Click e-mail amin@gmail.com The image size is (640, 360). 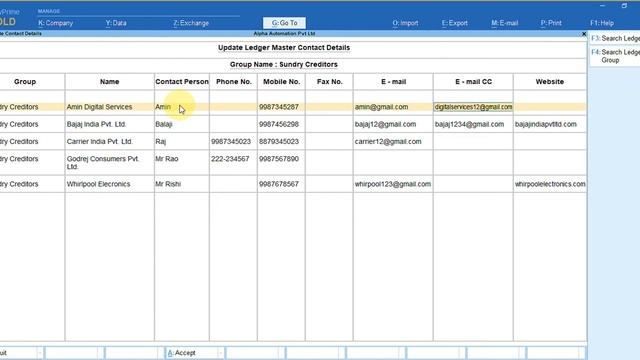(381, 107)
